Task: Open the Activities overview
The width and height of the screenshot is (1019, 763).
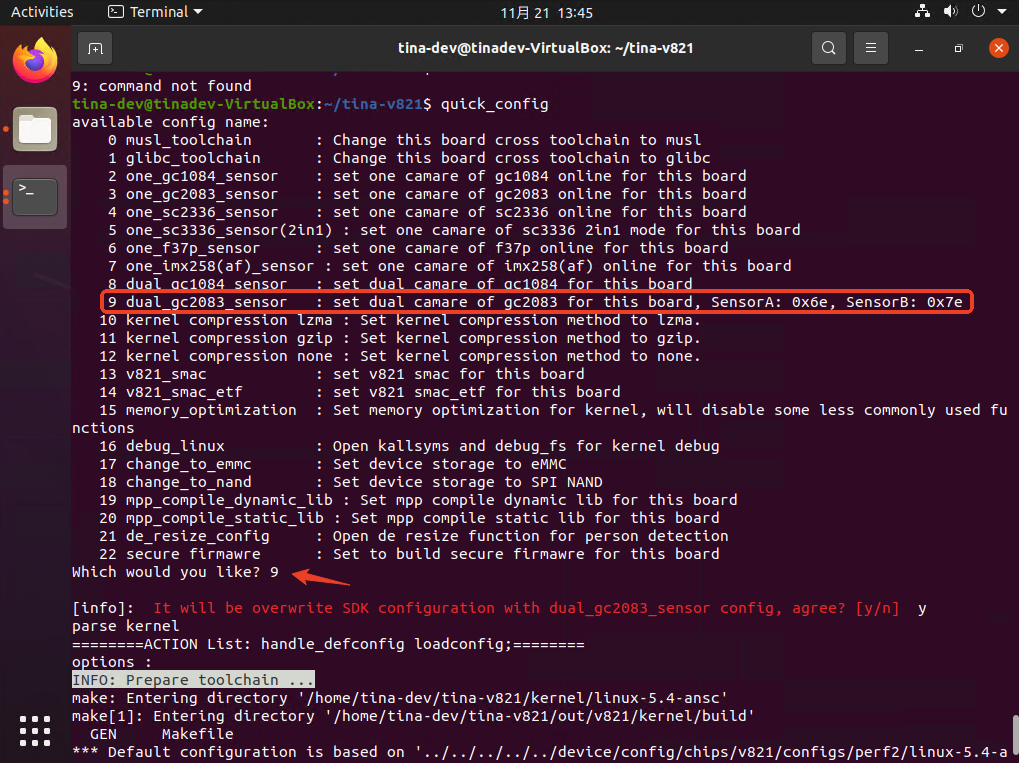Action: (x=42, y=12)
